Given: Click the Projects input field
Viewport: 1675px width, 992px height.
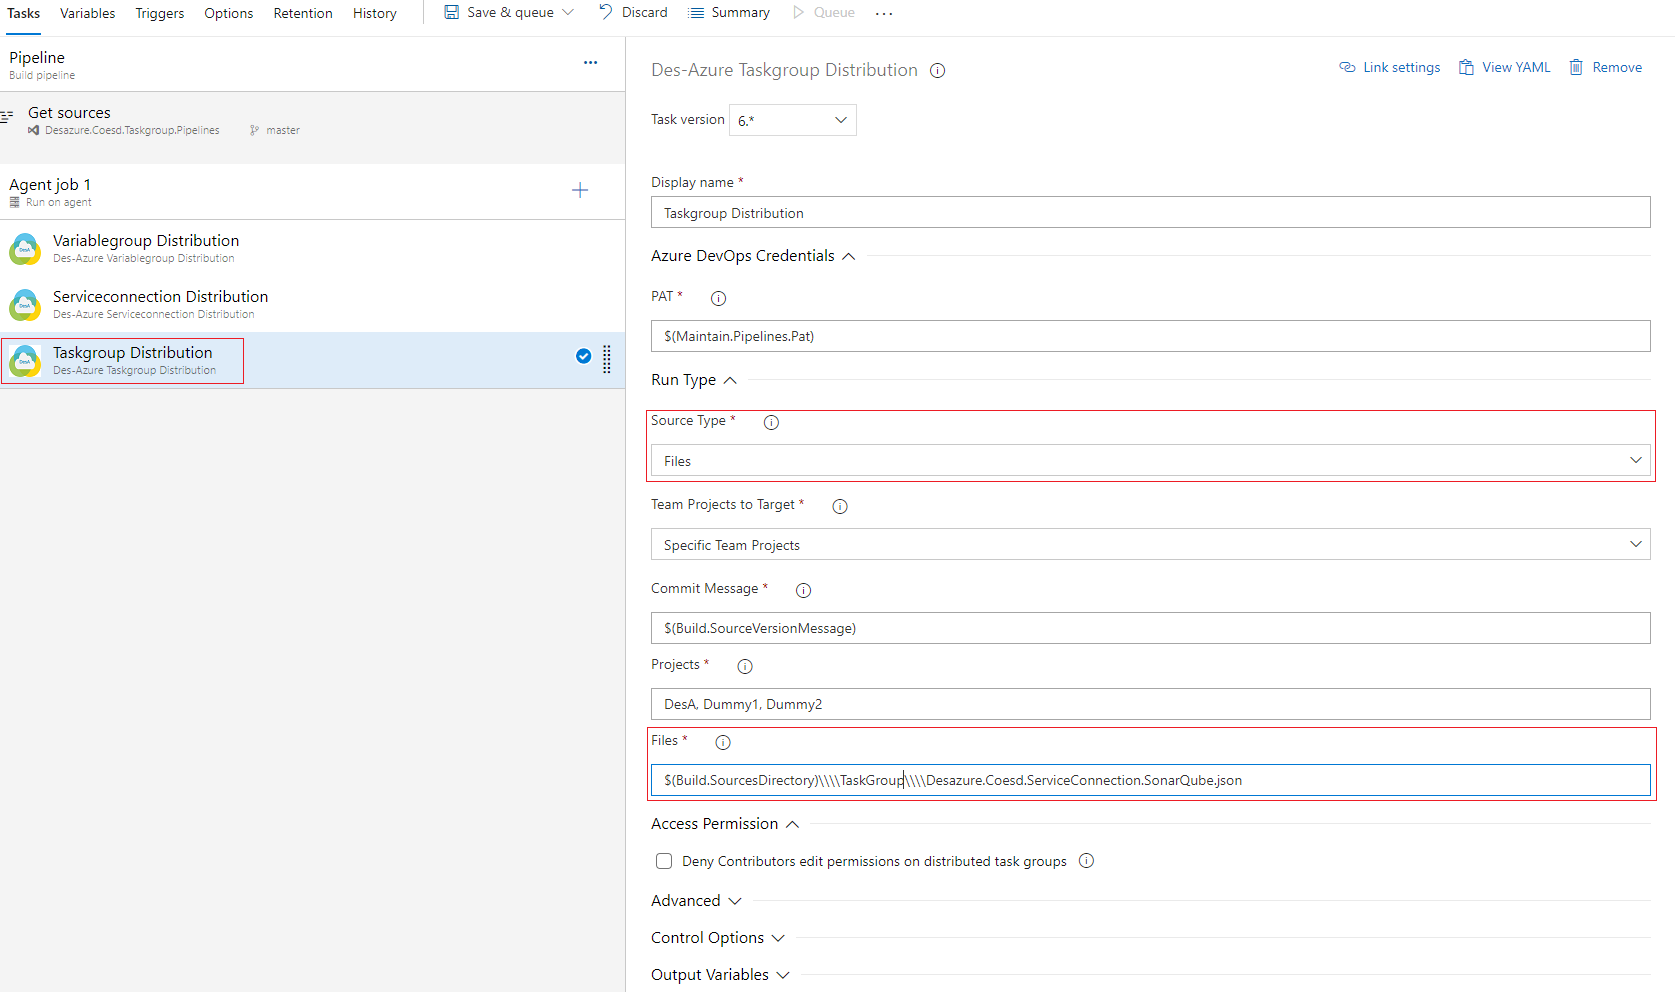Looking at the screenshot, I should [x=1150, y=704].
